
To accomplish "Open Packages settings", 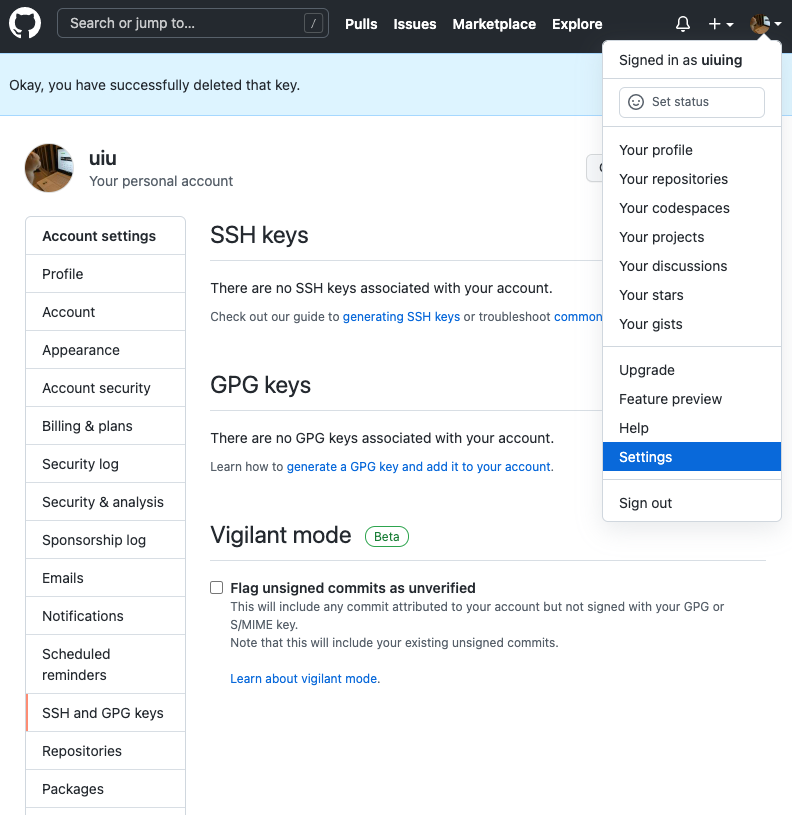I will [105, 789].
